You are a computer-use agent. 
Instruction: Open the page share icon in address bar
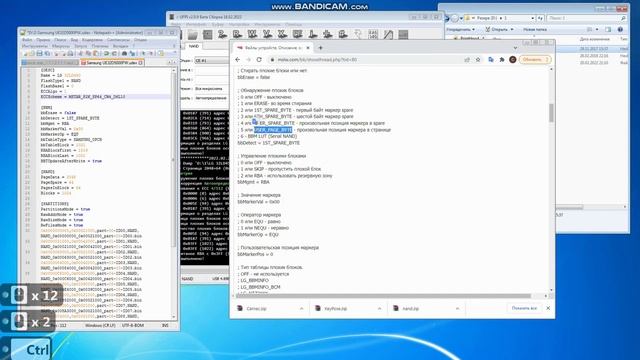467,60
